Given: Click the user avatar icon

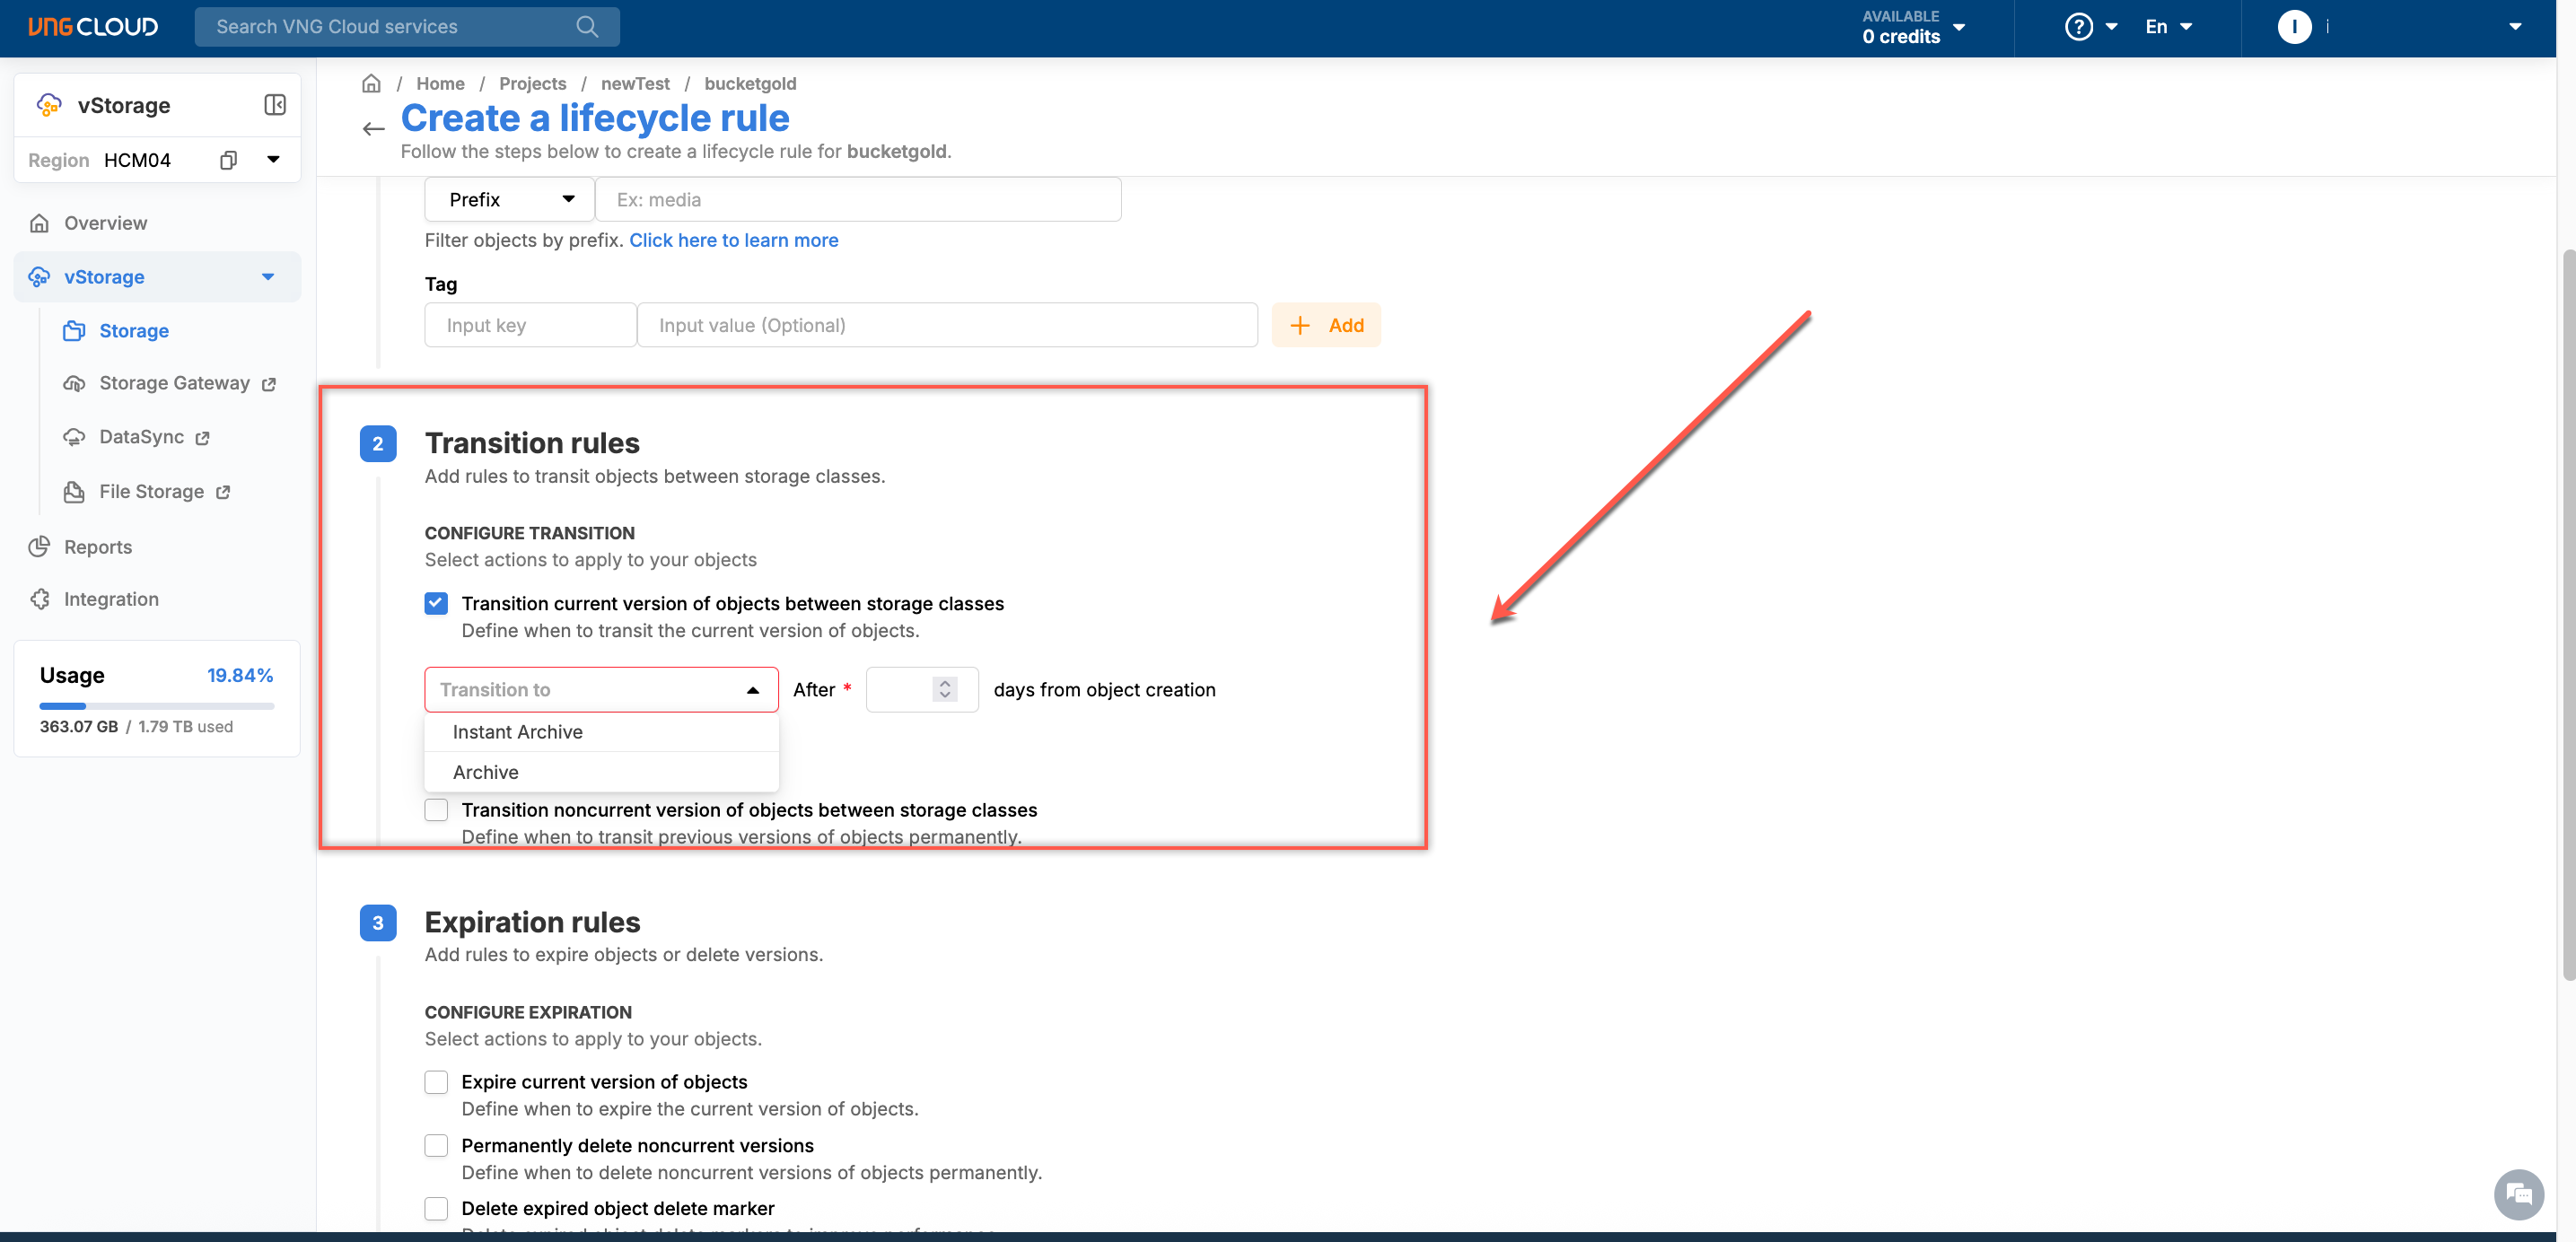Looking at the screenshot, I should (2294, 27).
